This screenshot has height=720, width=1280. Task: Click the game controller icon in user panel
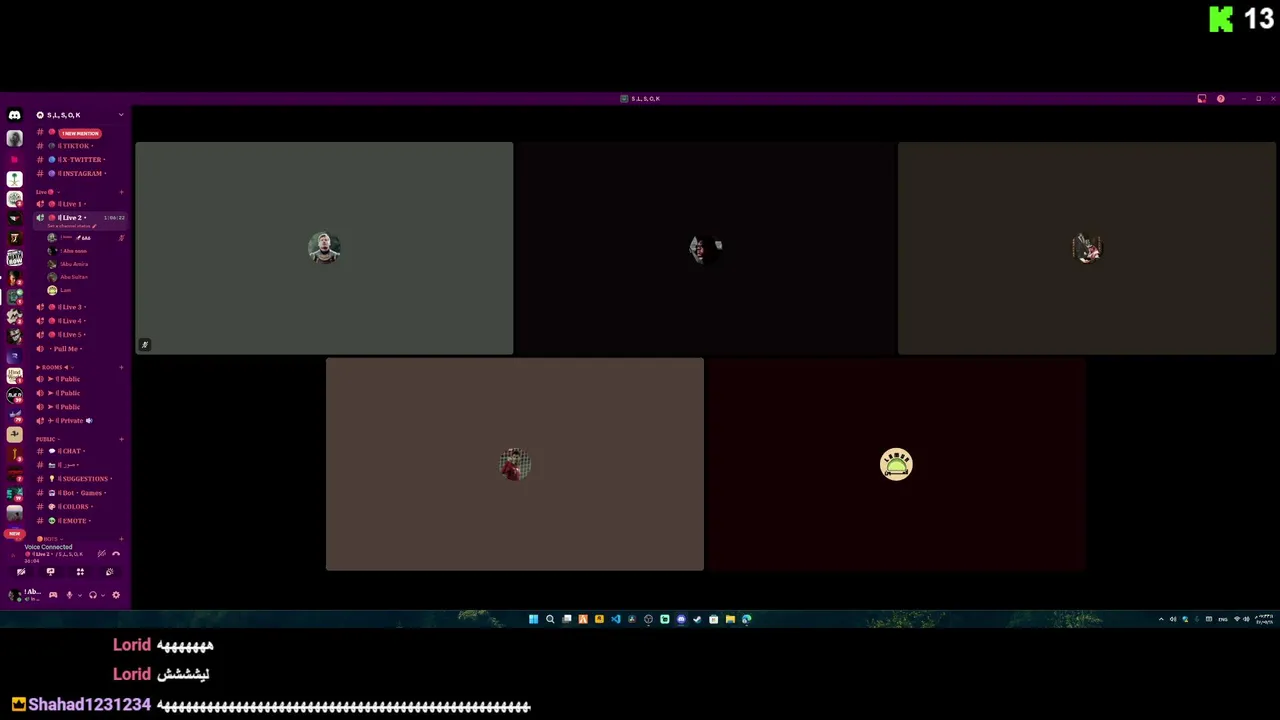tap(53, 595)
